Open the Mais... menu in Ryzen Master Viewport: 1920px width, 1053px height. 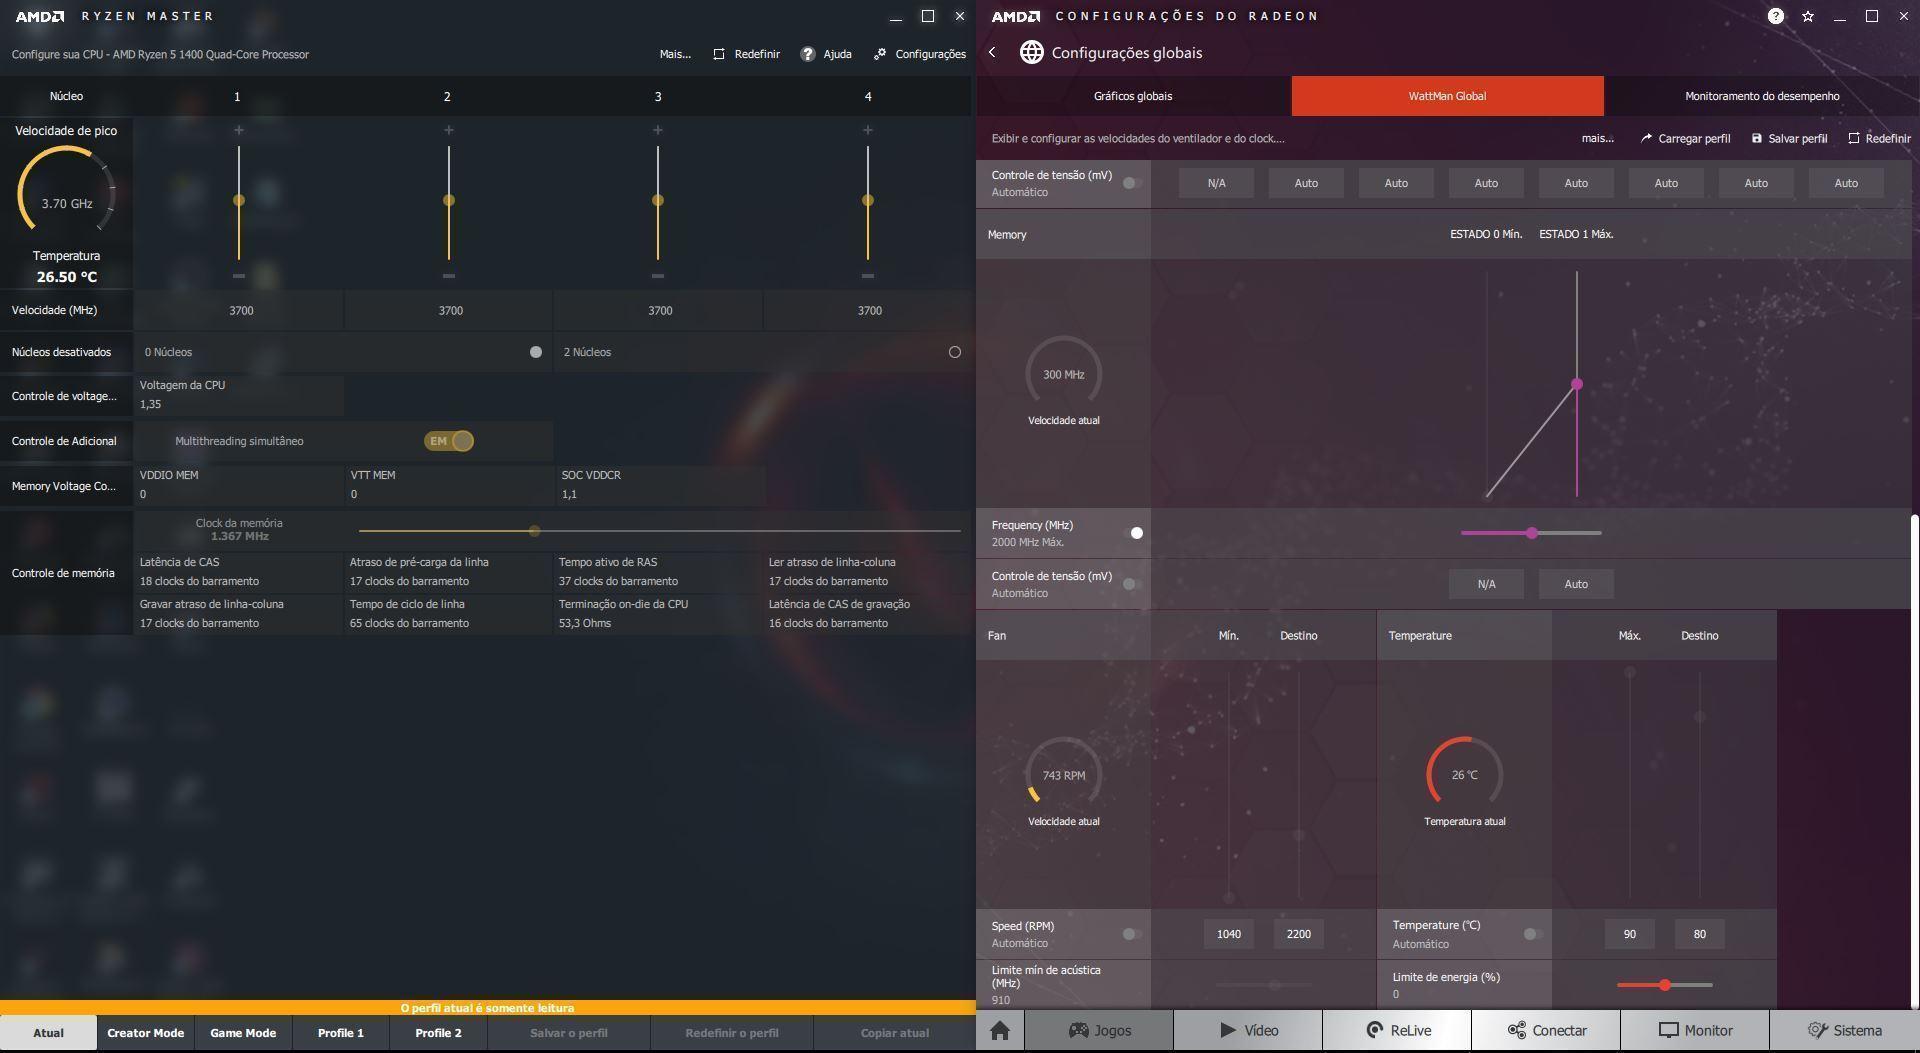(x=675, y=54)
